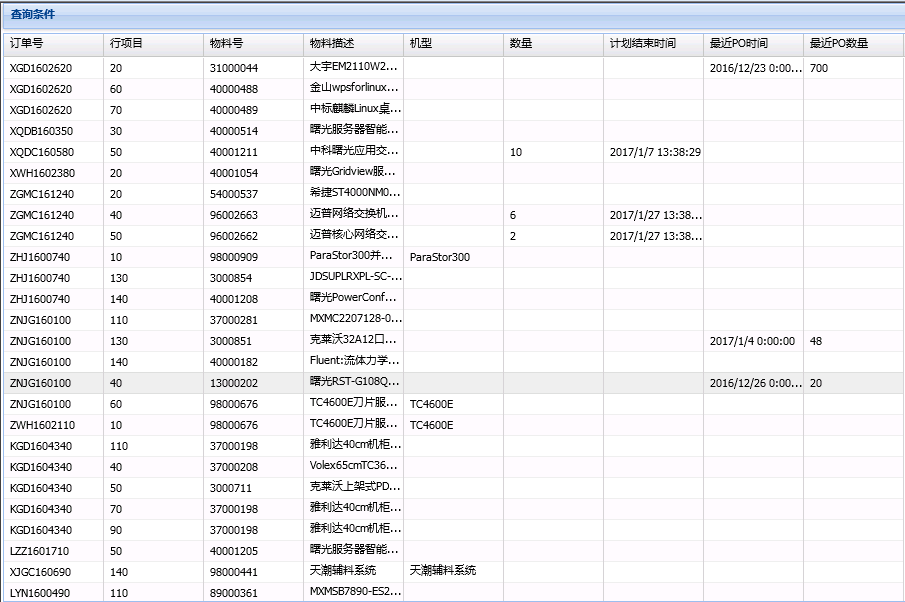This screenshot has width=905, height=602.
Task: Select order XWH1602380 row
Action: click(454, 173)
